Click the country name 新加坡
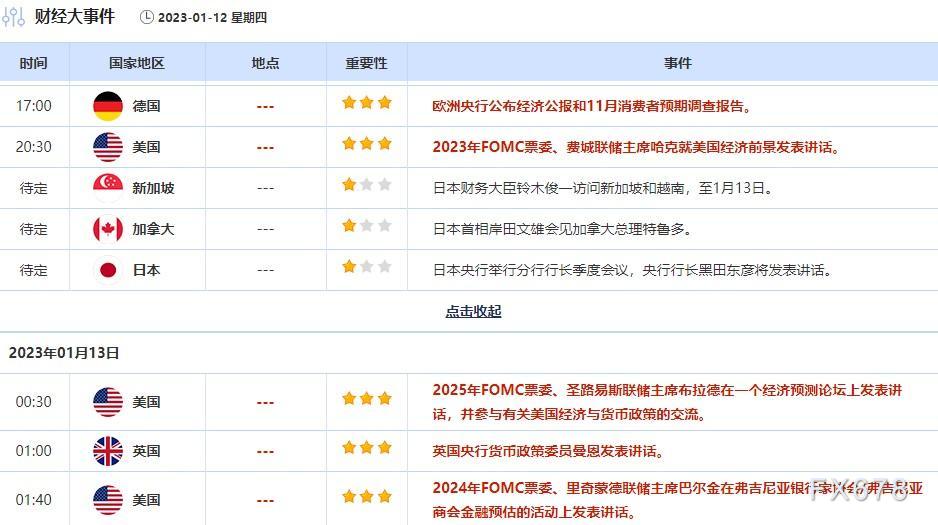938x525 pixels. tap(154, 188)
